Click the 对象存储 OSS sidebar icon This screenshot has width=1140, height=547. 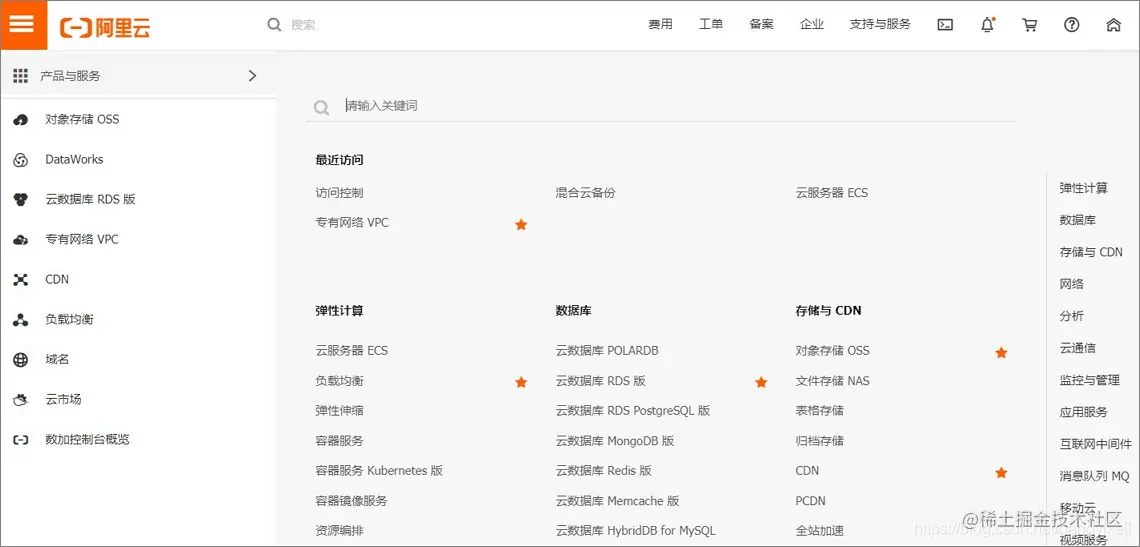tap(21, 120)
